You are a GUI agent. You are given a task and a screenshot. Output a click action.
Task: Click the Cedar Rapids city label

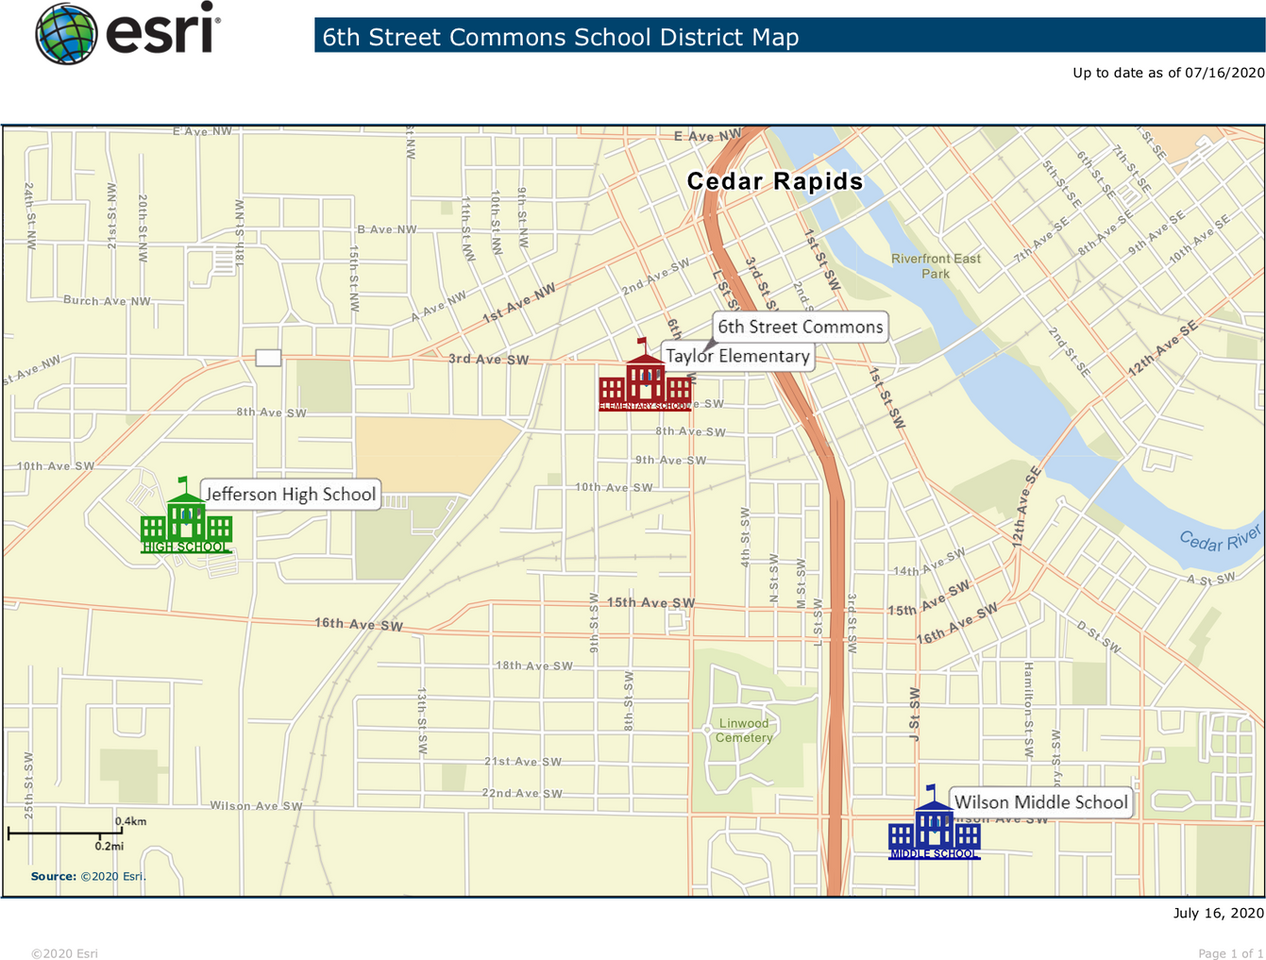coord(774,181)
